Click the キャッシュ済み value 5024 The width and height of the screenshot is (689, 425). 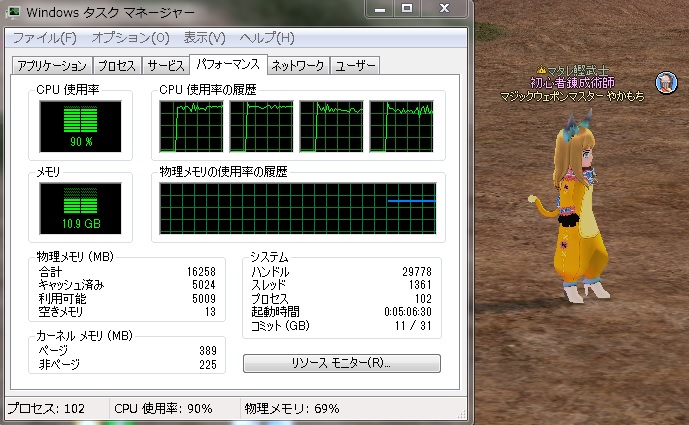(x=204, y=285)
